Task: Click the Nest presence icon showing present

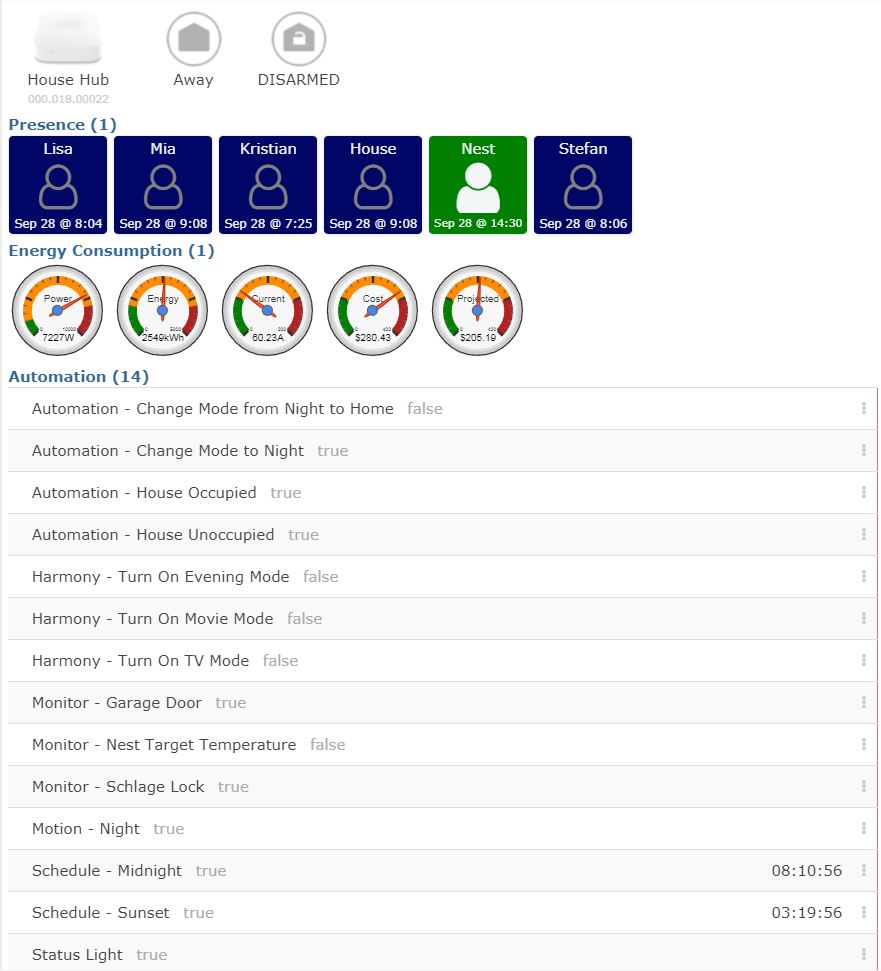Action: (x=477, y=185)
